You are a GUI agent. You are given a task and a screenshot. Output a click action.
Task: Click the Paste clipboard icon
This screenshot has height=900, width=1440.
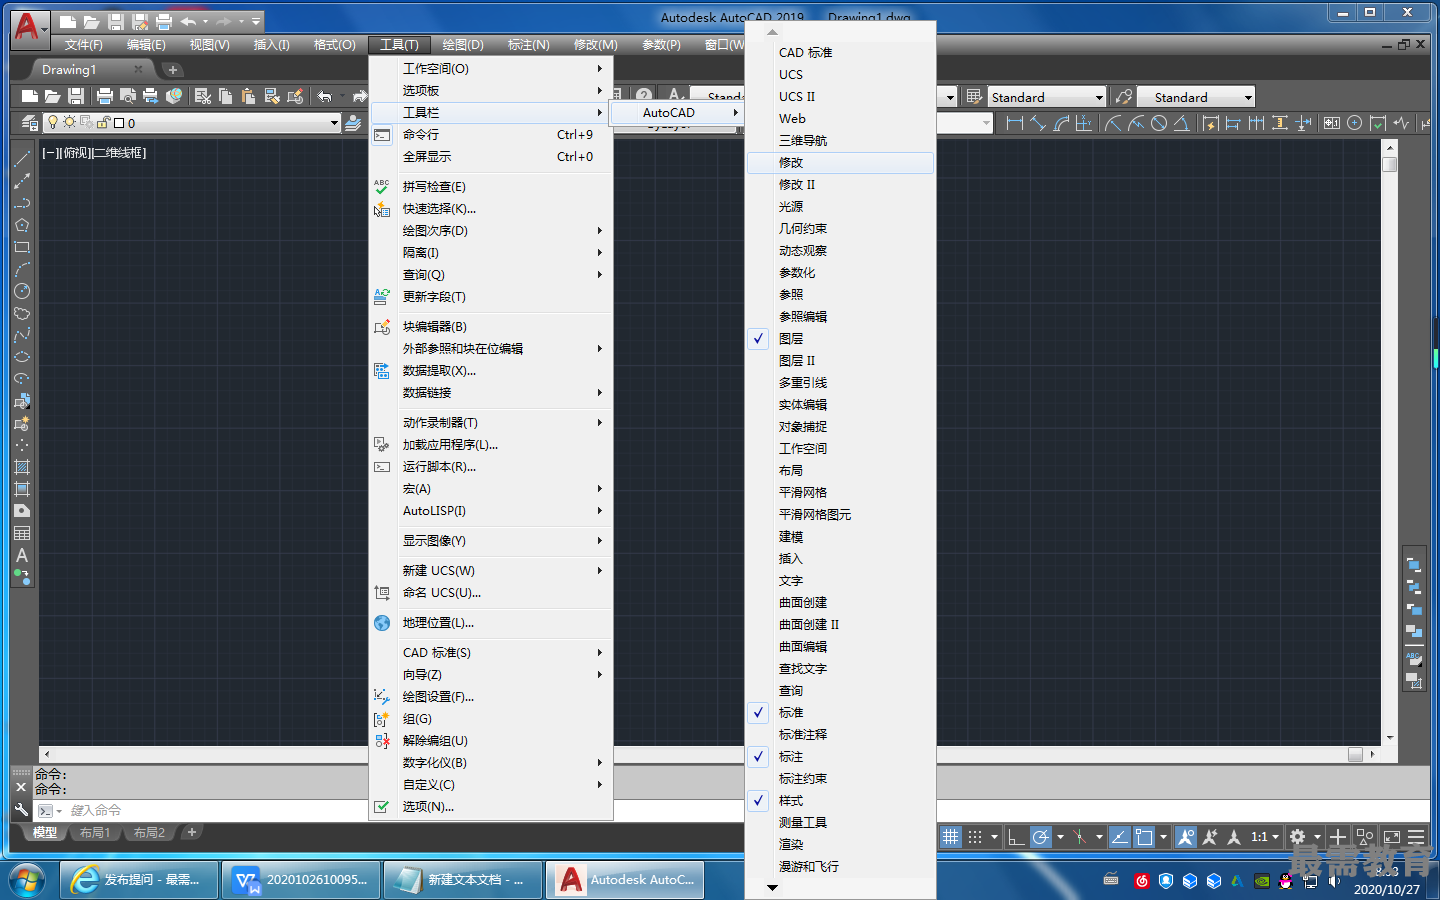tap(248, 96)
